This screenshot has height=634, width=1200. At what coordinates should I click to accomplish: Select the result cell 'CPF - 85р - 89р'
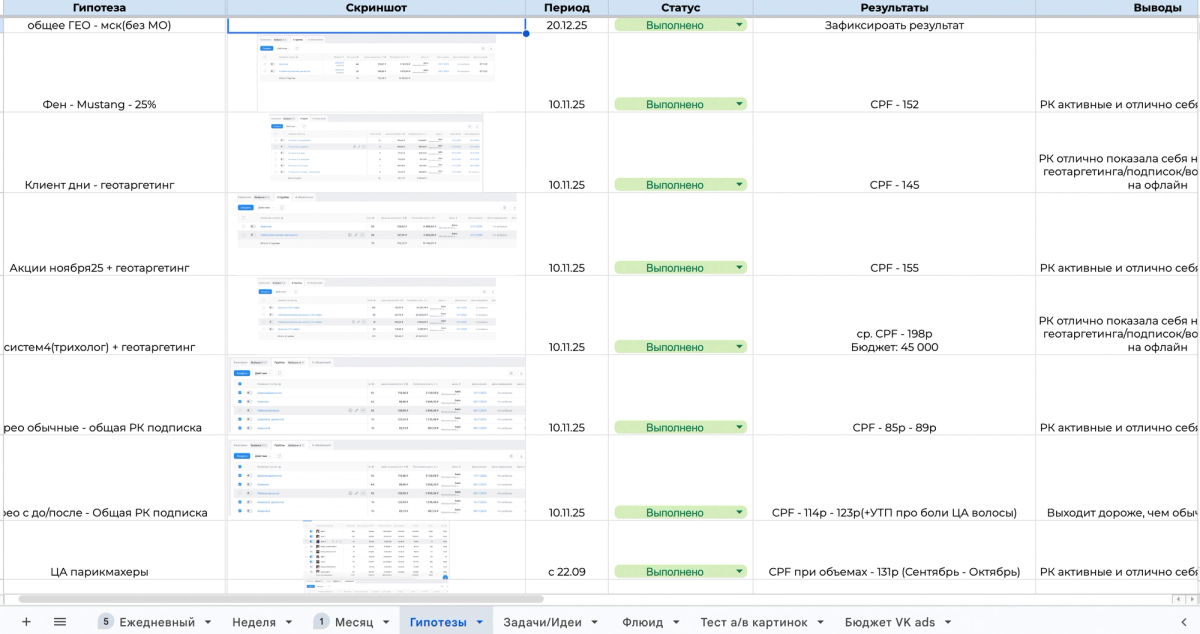point(894,396)
